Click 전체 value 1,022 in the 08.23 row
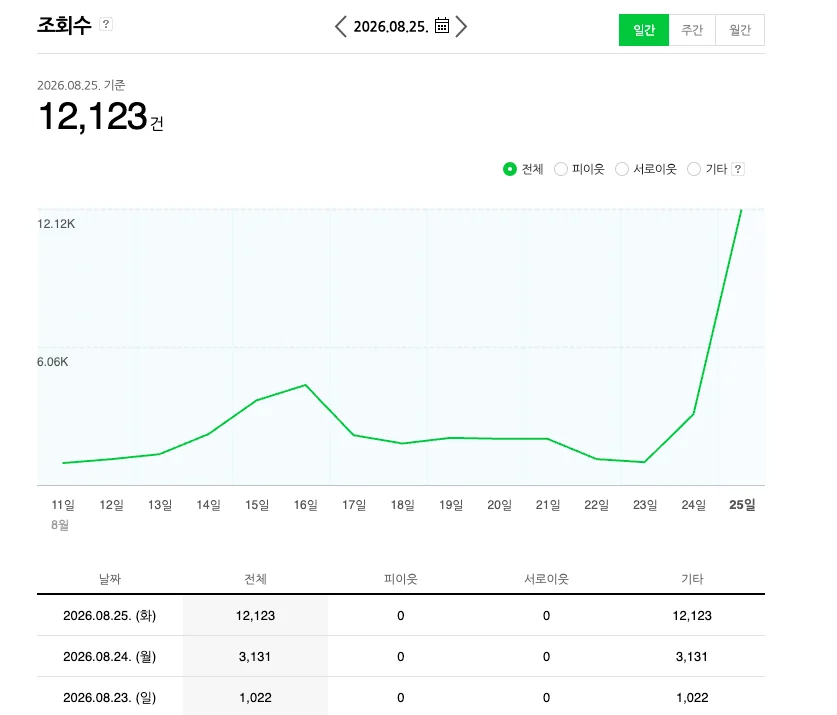 coord(255,697)
